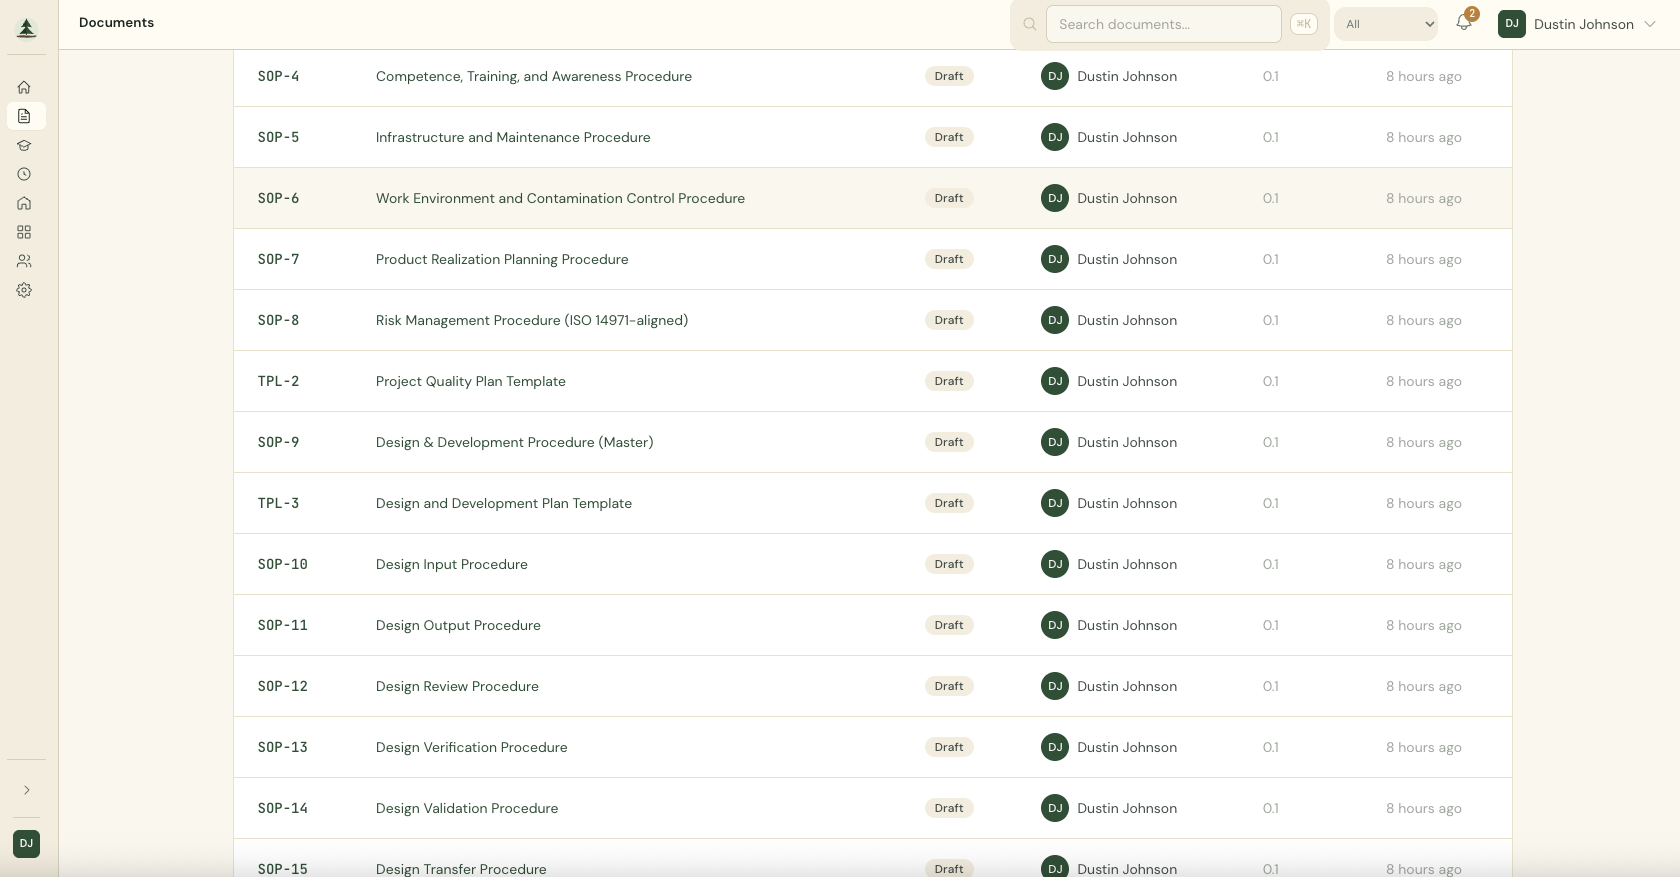
Task: Open the clock history icon in sidebar
Action: [x=24, y=174]
